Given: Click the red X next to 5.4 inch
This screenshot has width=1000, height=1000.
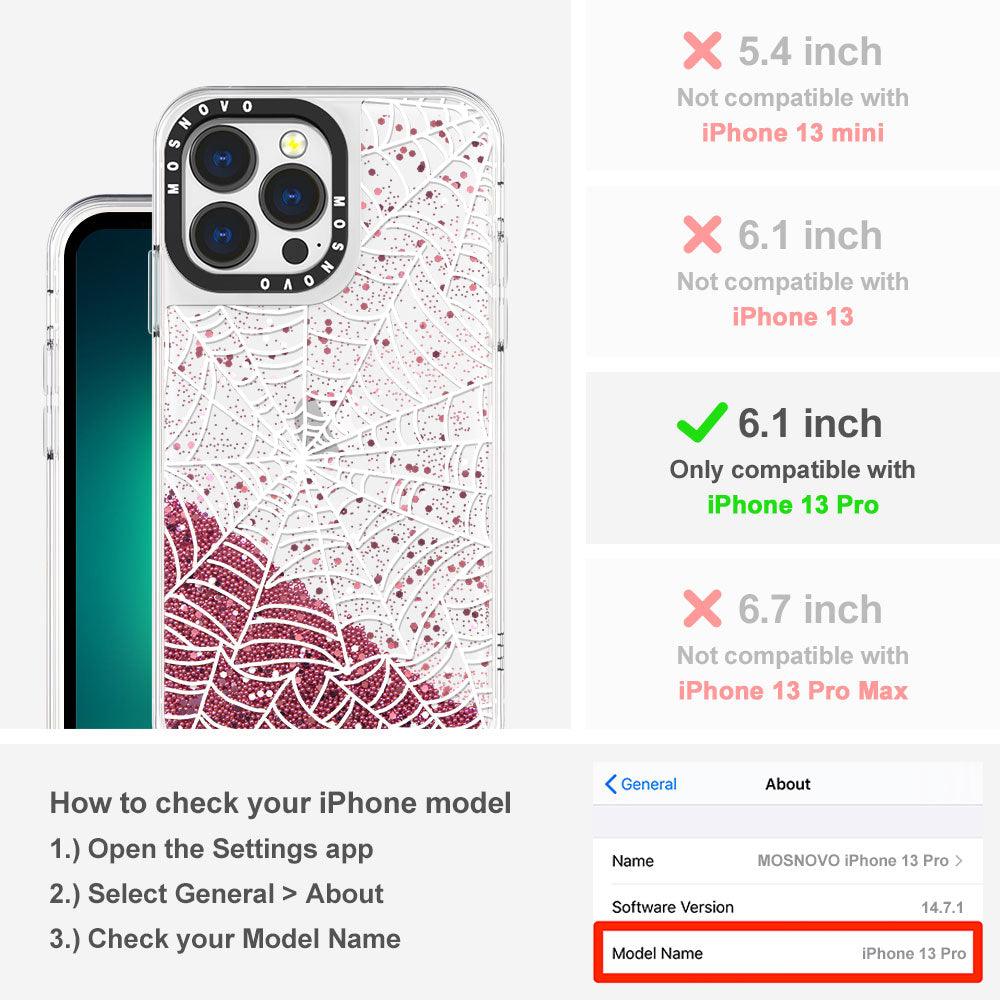Looking at the screenshot, I should point(702,50).
